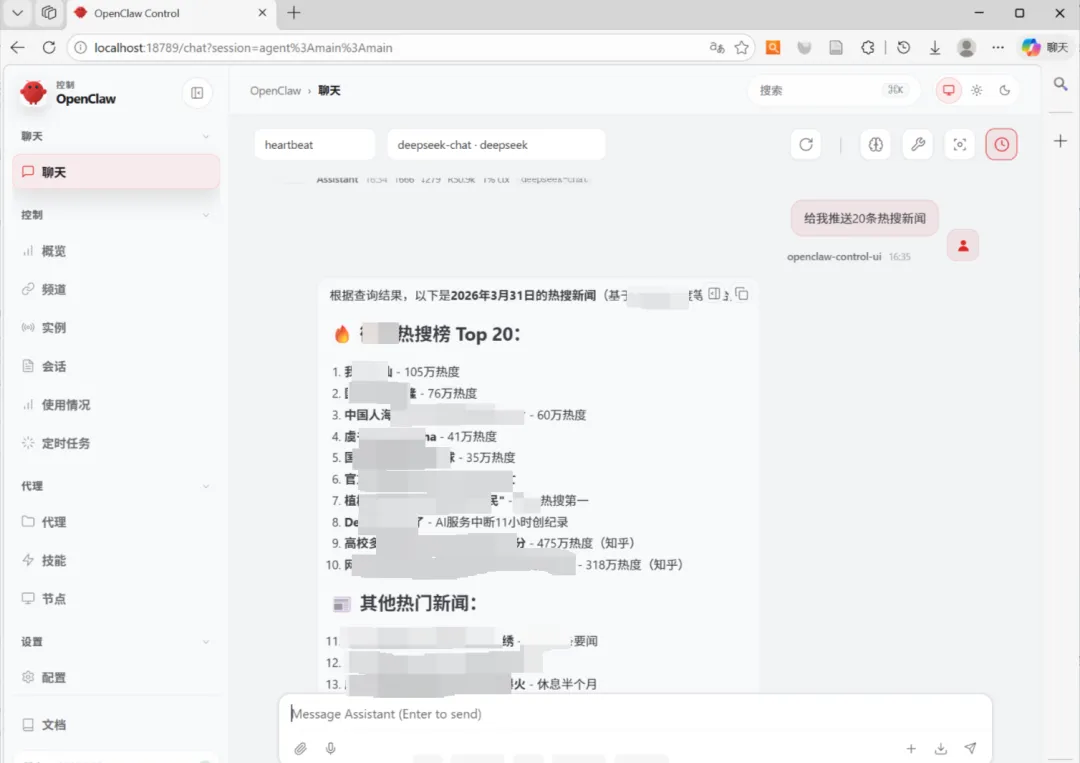Send message with paper plane icon

coord(970,749)
